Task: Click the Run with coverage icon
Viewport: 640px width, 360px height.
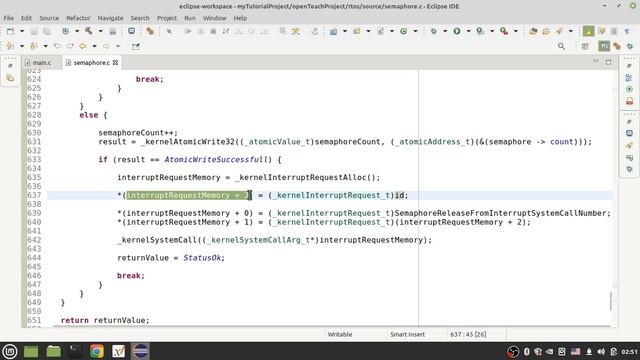Action: (x=480, y=31)
